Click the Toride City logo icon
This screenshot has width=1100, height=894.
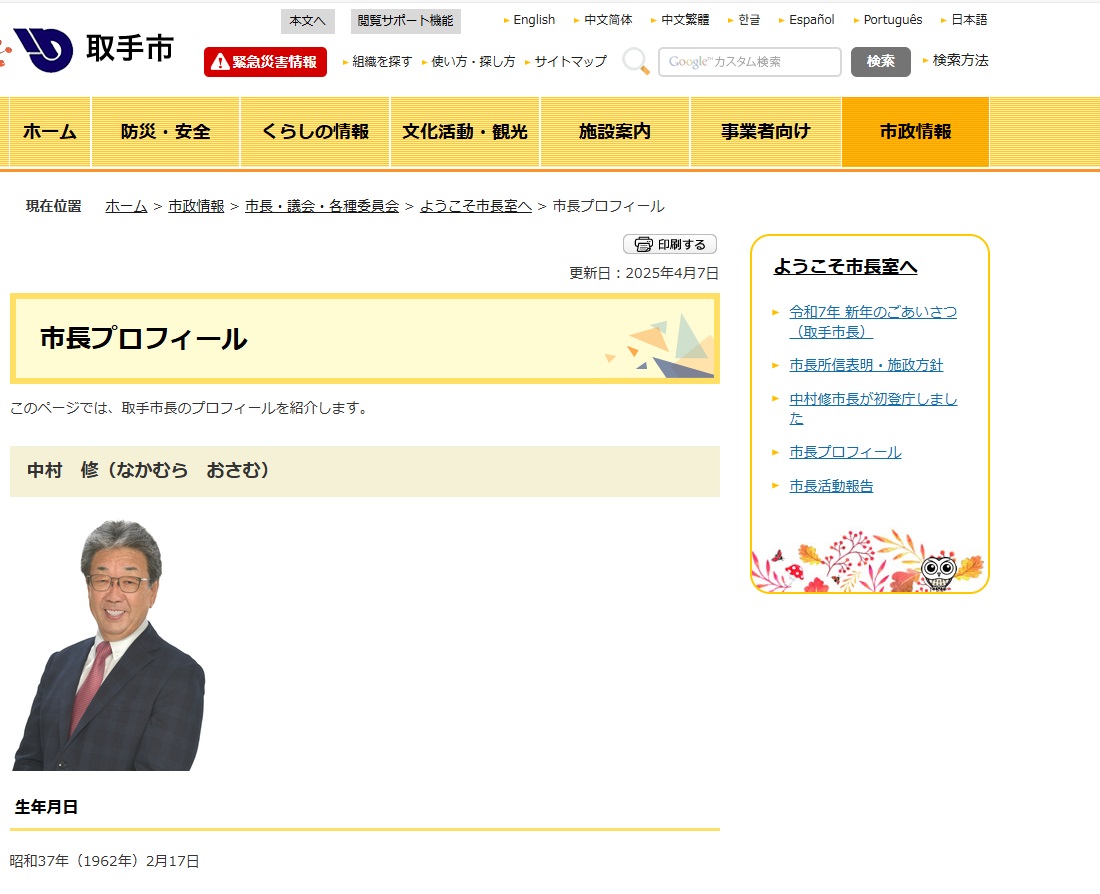[43, 49]
